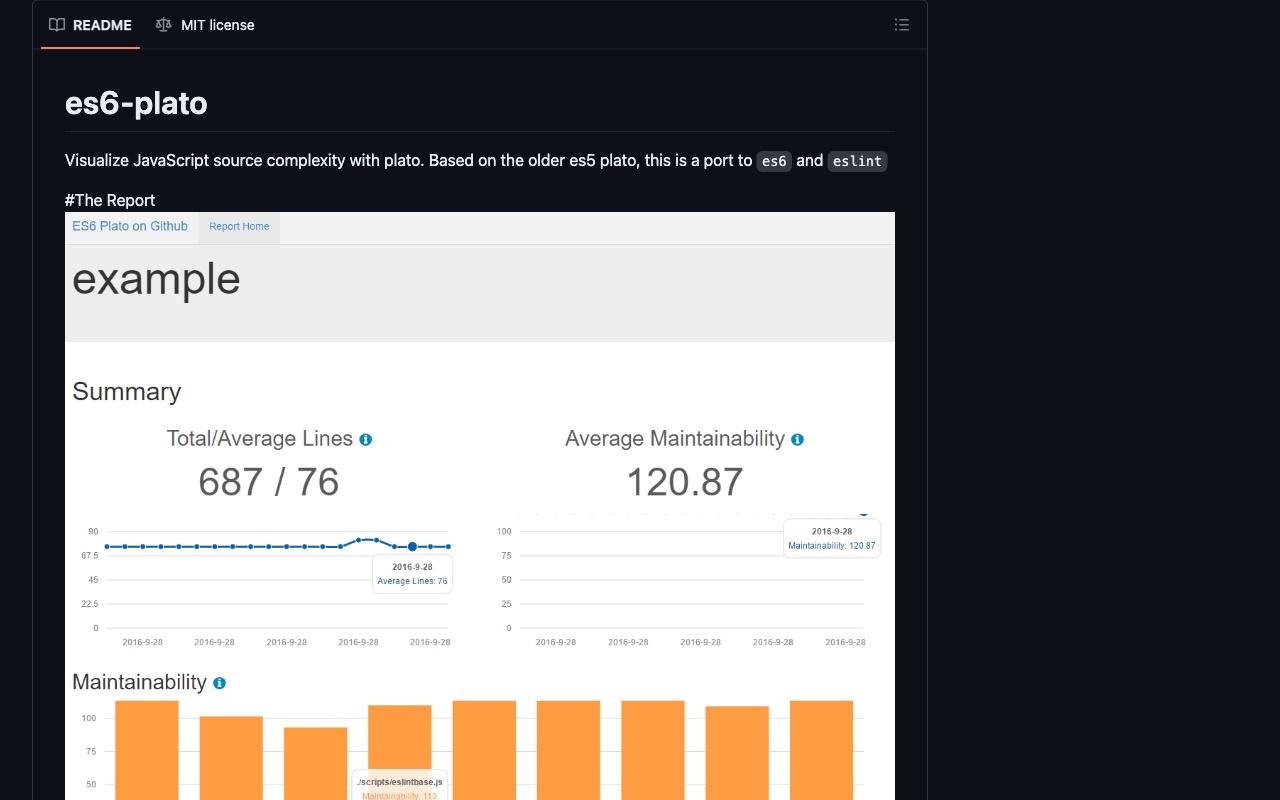The width and height of the screenshot is (1280, 800).
Task: Click the '687 / 76' lines value
Action: point(269,482)
